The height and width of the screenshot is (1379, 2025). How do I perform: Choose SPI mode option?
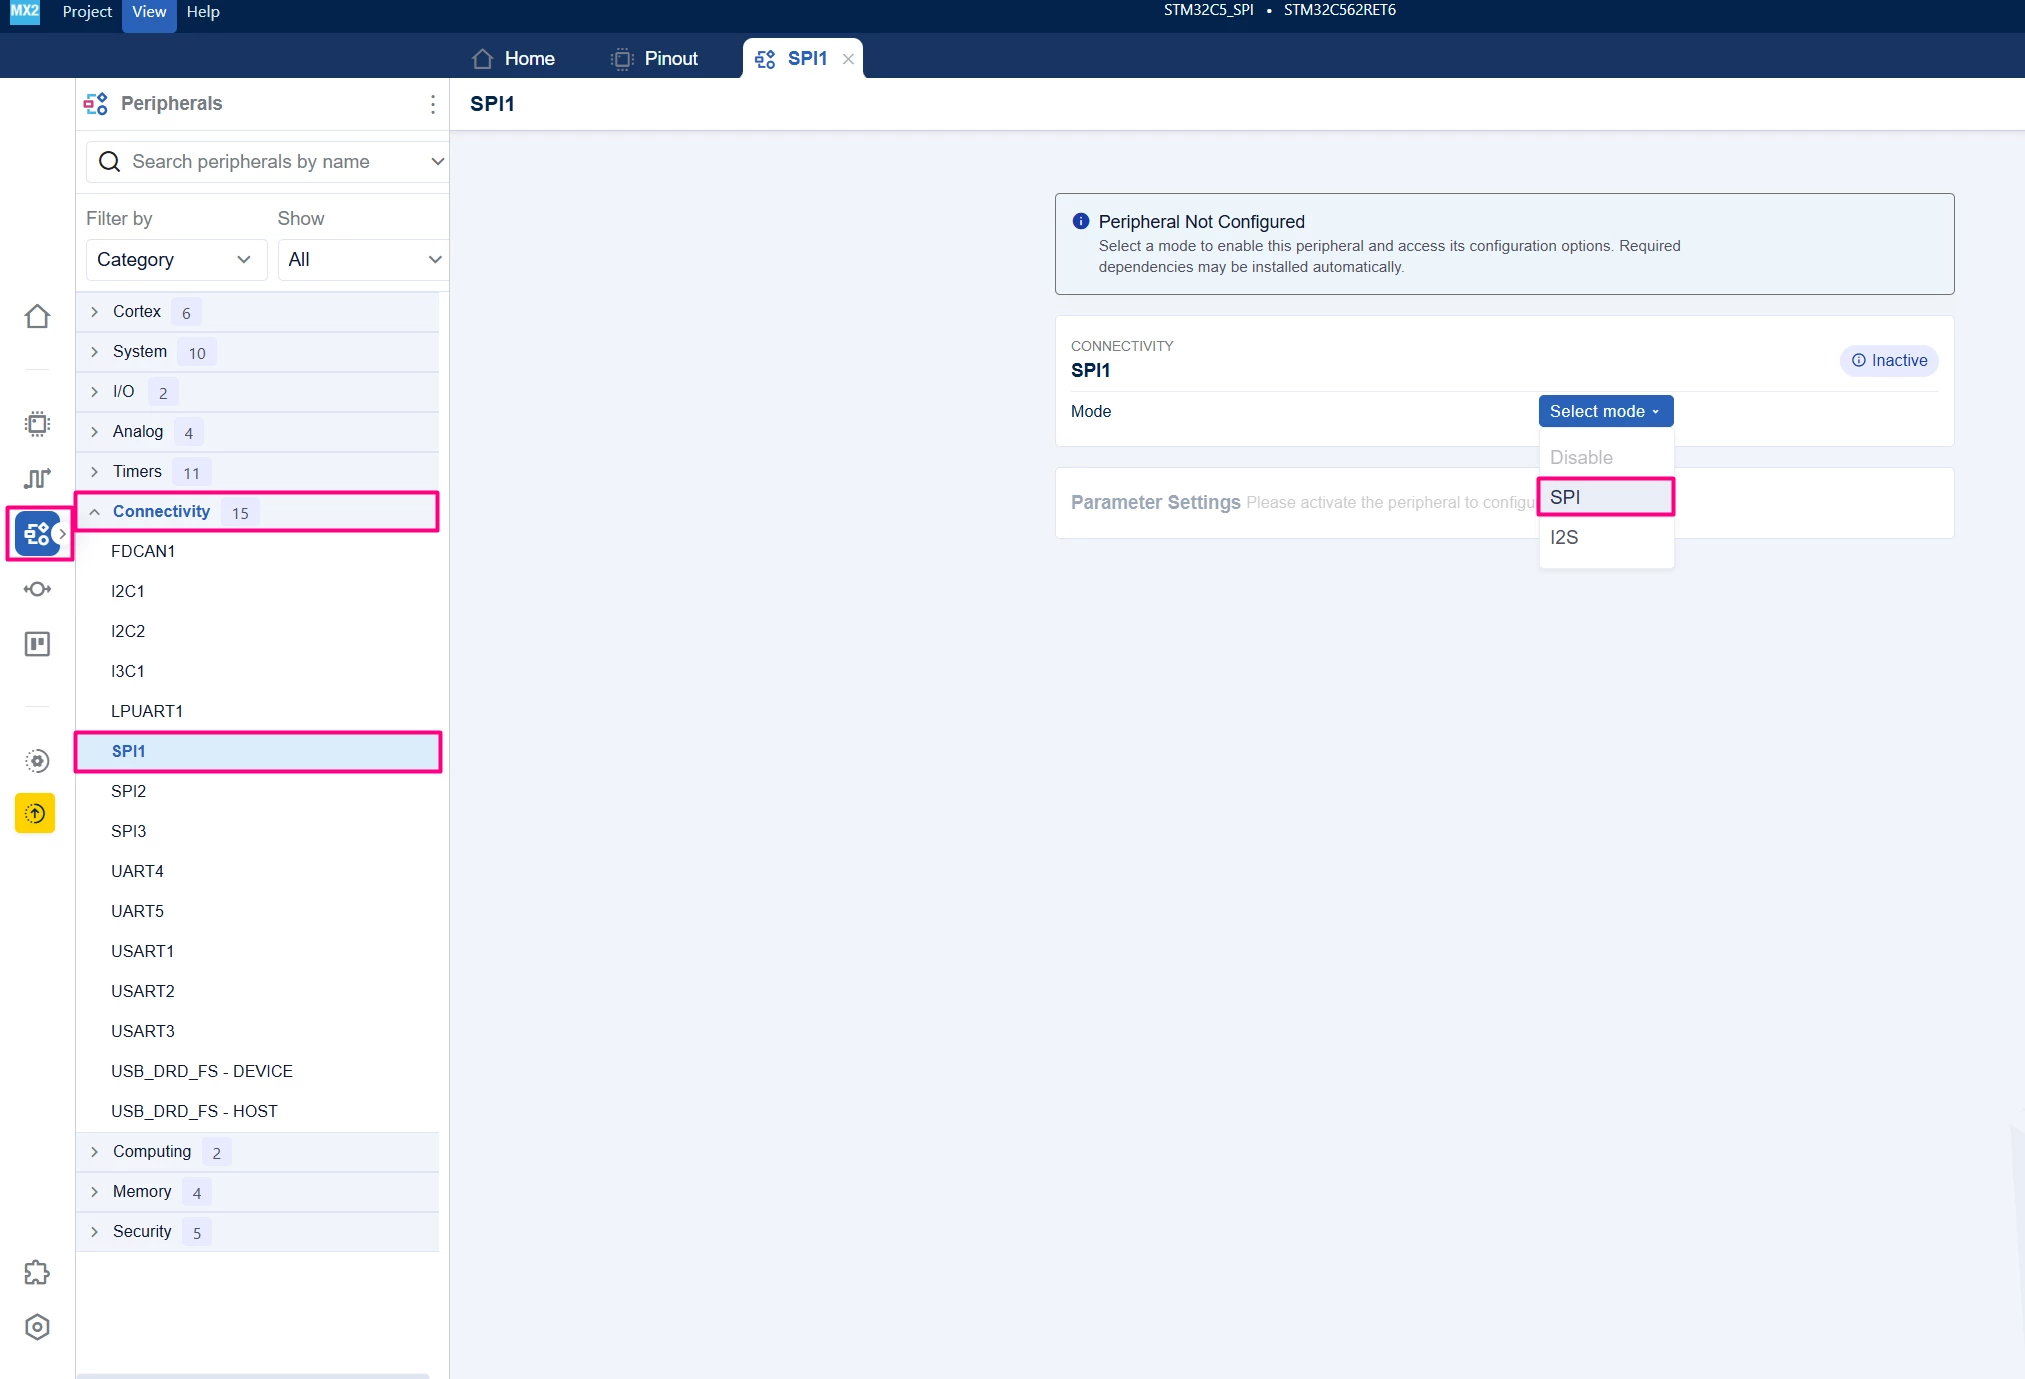pyautogui.click(x=1606, y=498)
